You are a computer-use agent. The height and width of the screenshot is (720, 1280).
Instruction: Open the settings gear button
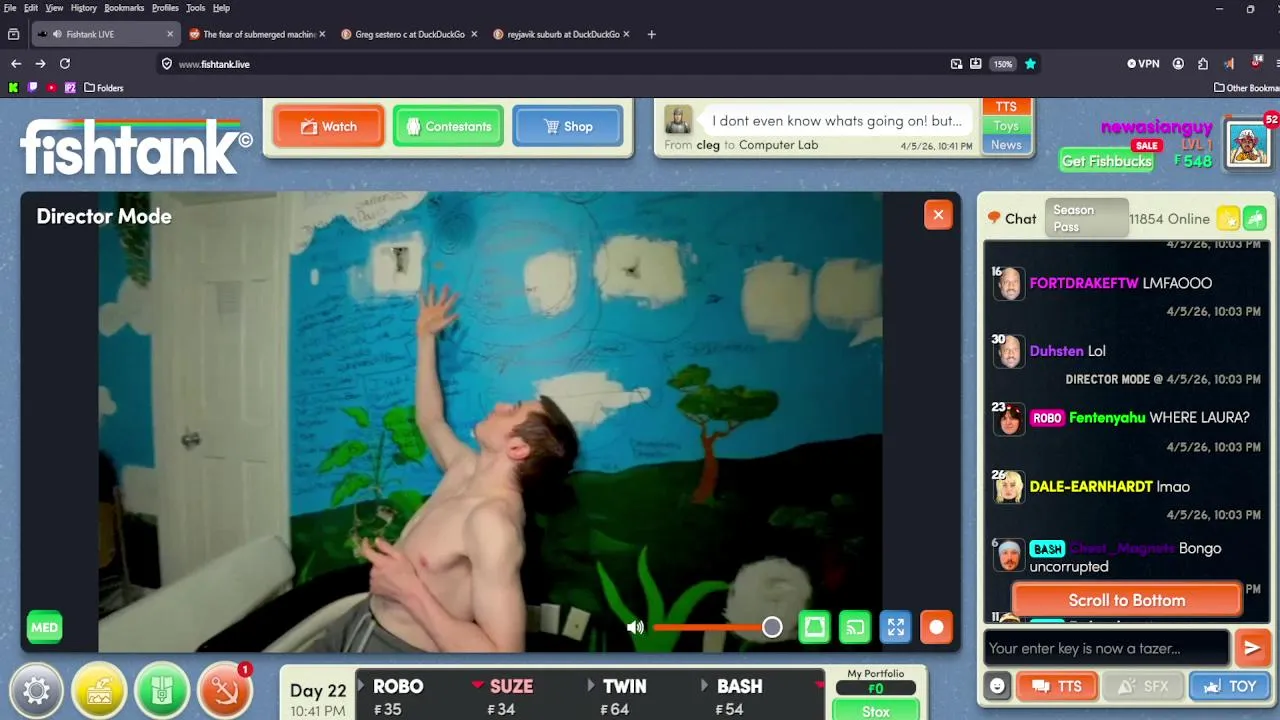tap(37, 691)
